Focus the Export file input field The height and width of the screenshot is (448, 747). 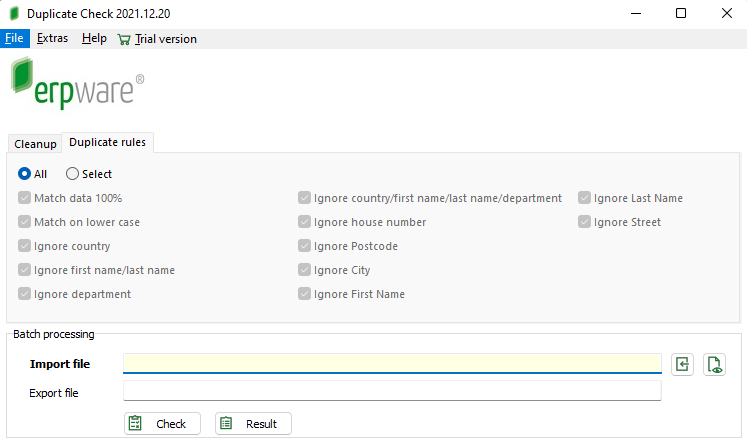point(392,391)
